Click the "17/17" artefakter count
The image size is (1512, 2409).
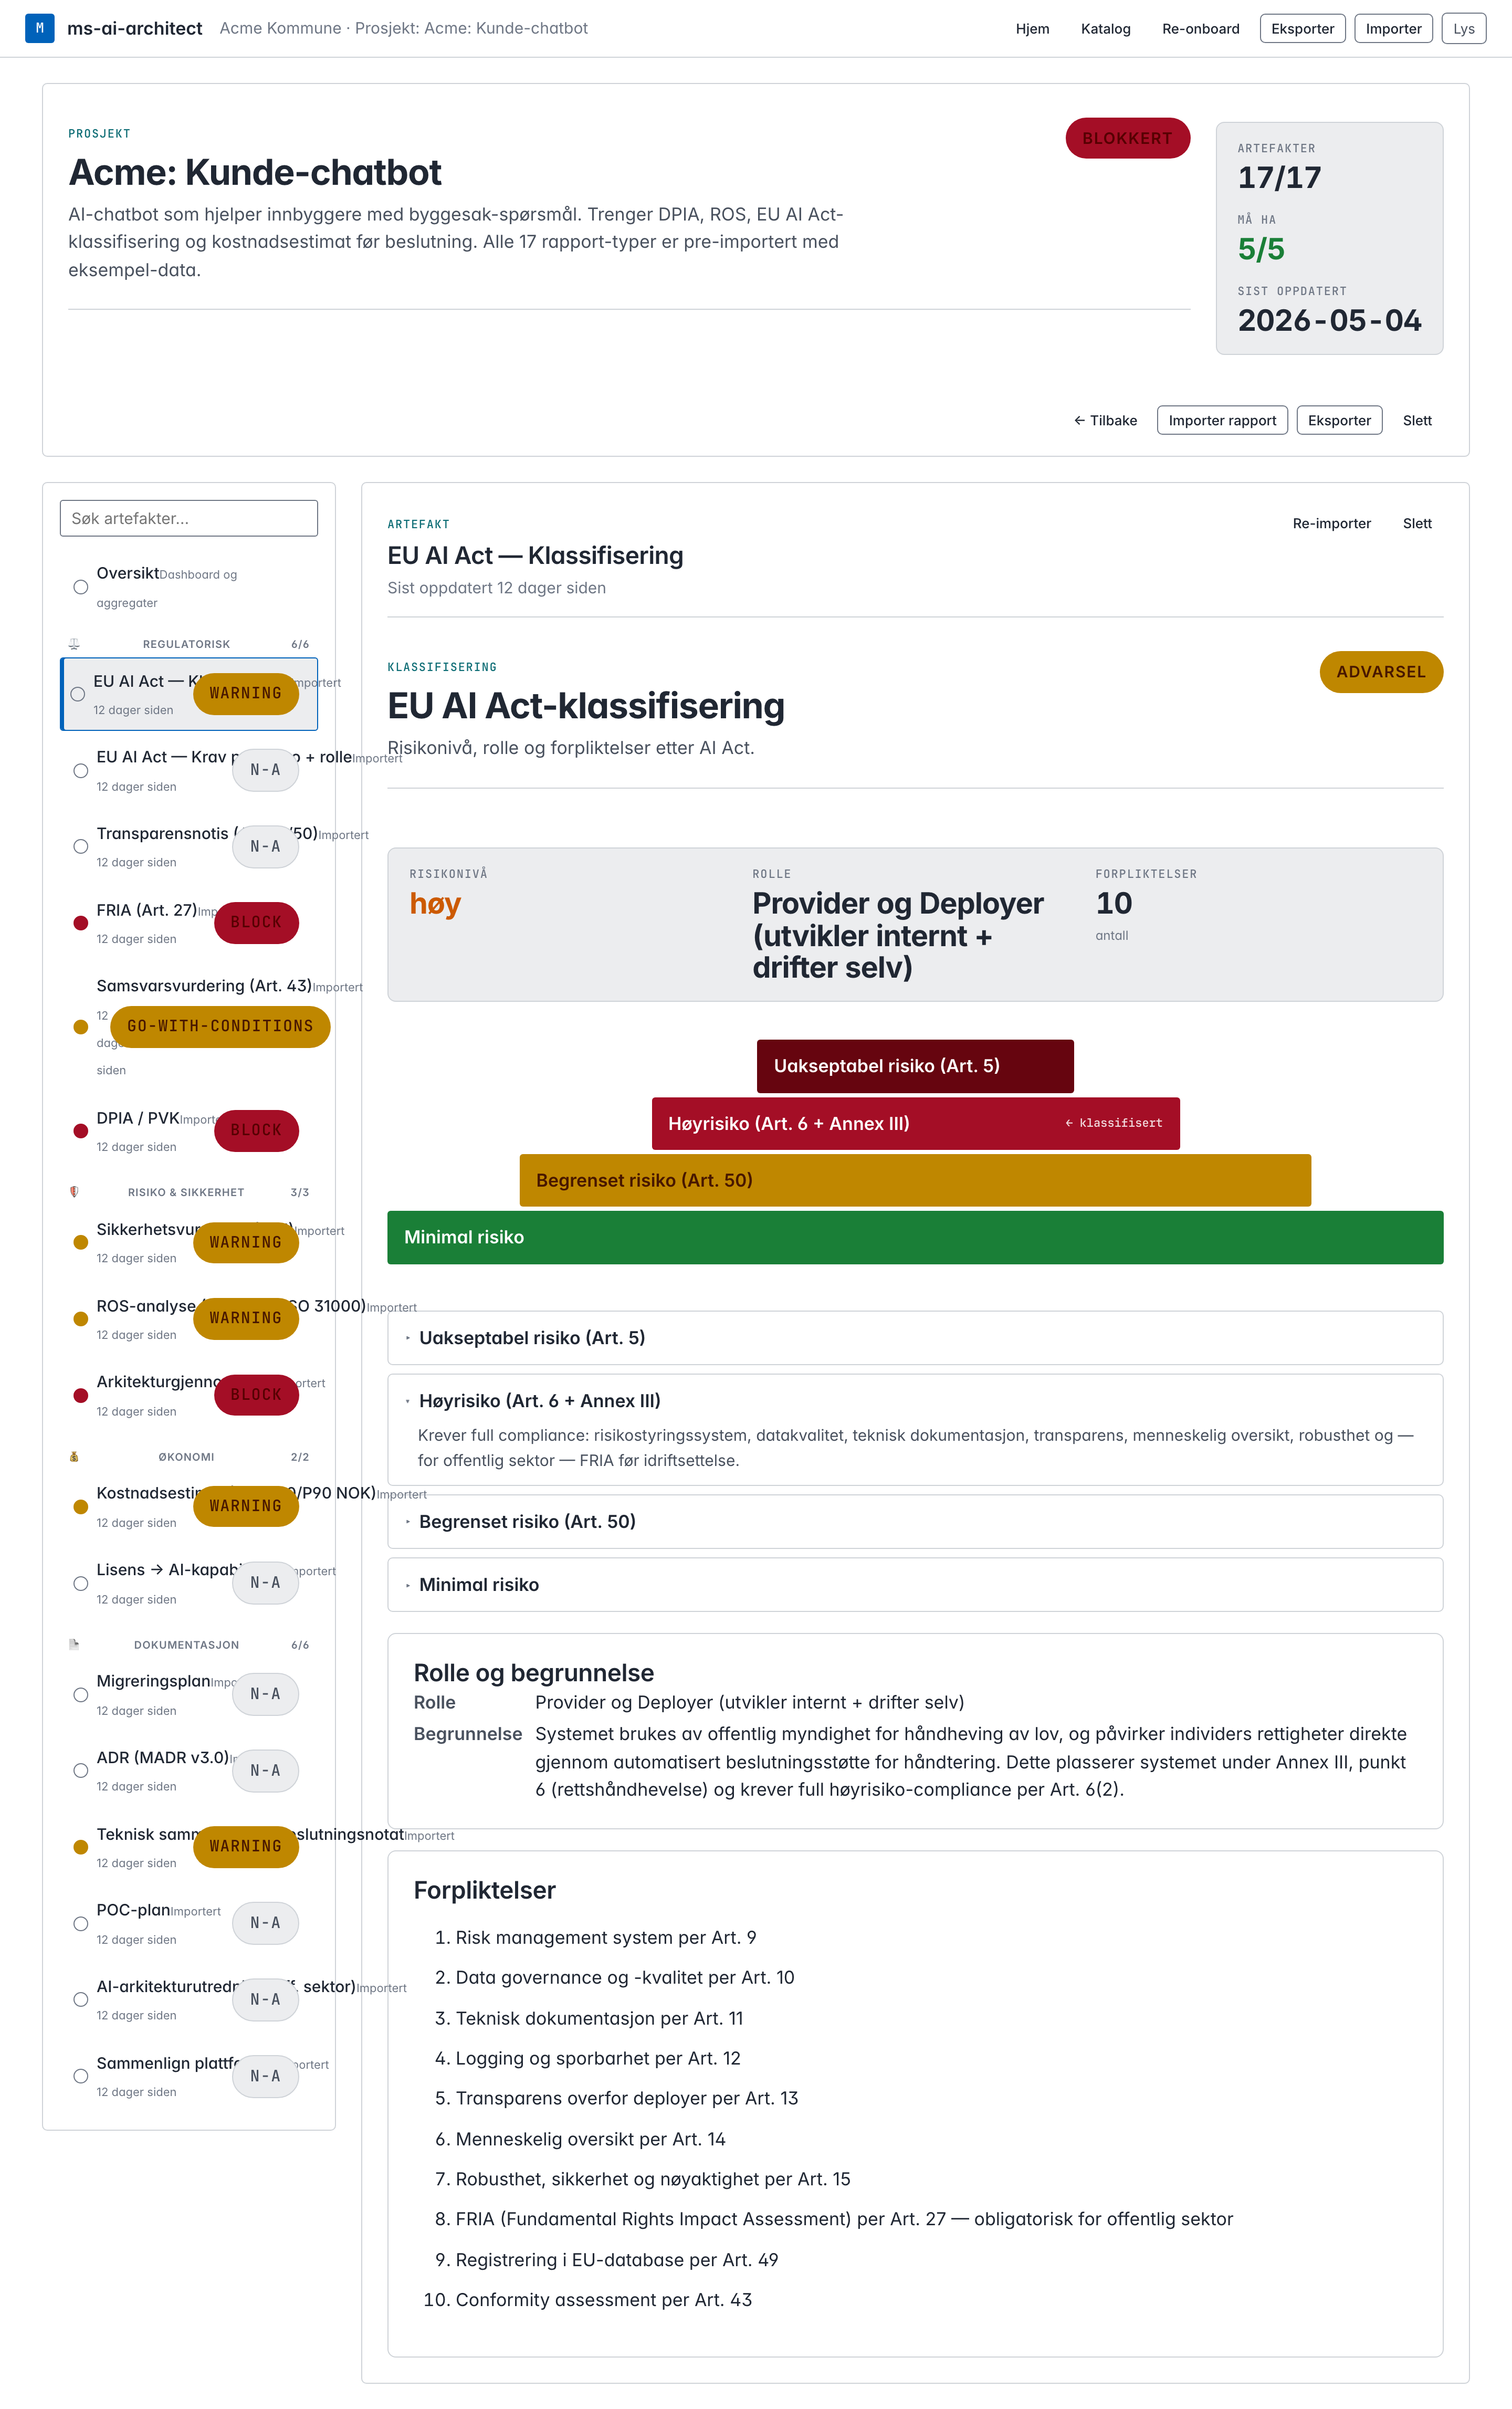coord(1280,178)
